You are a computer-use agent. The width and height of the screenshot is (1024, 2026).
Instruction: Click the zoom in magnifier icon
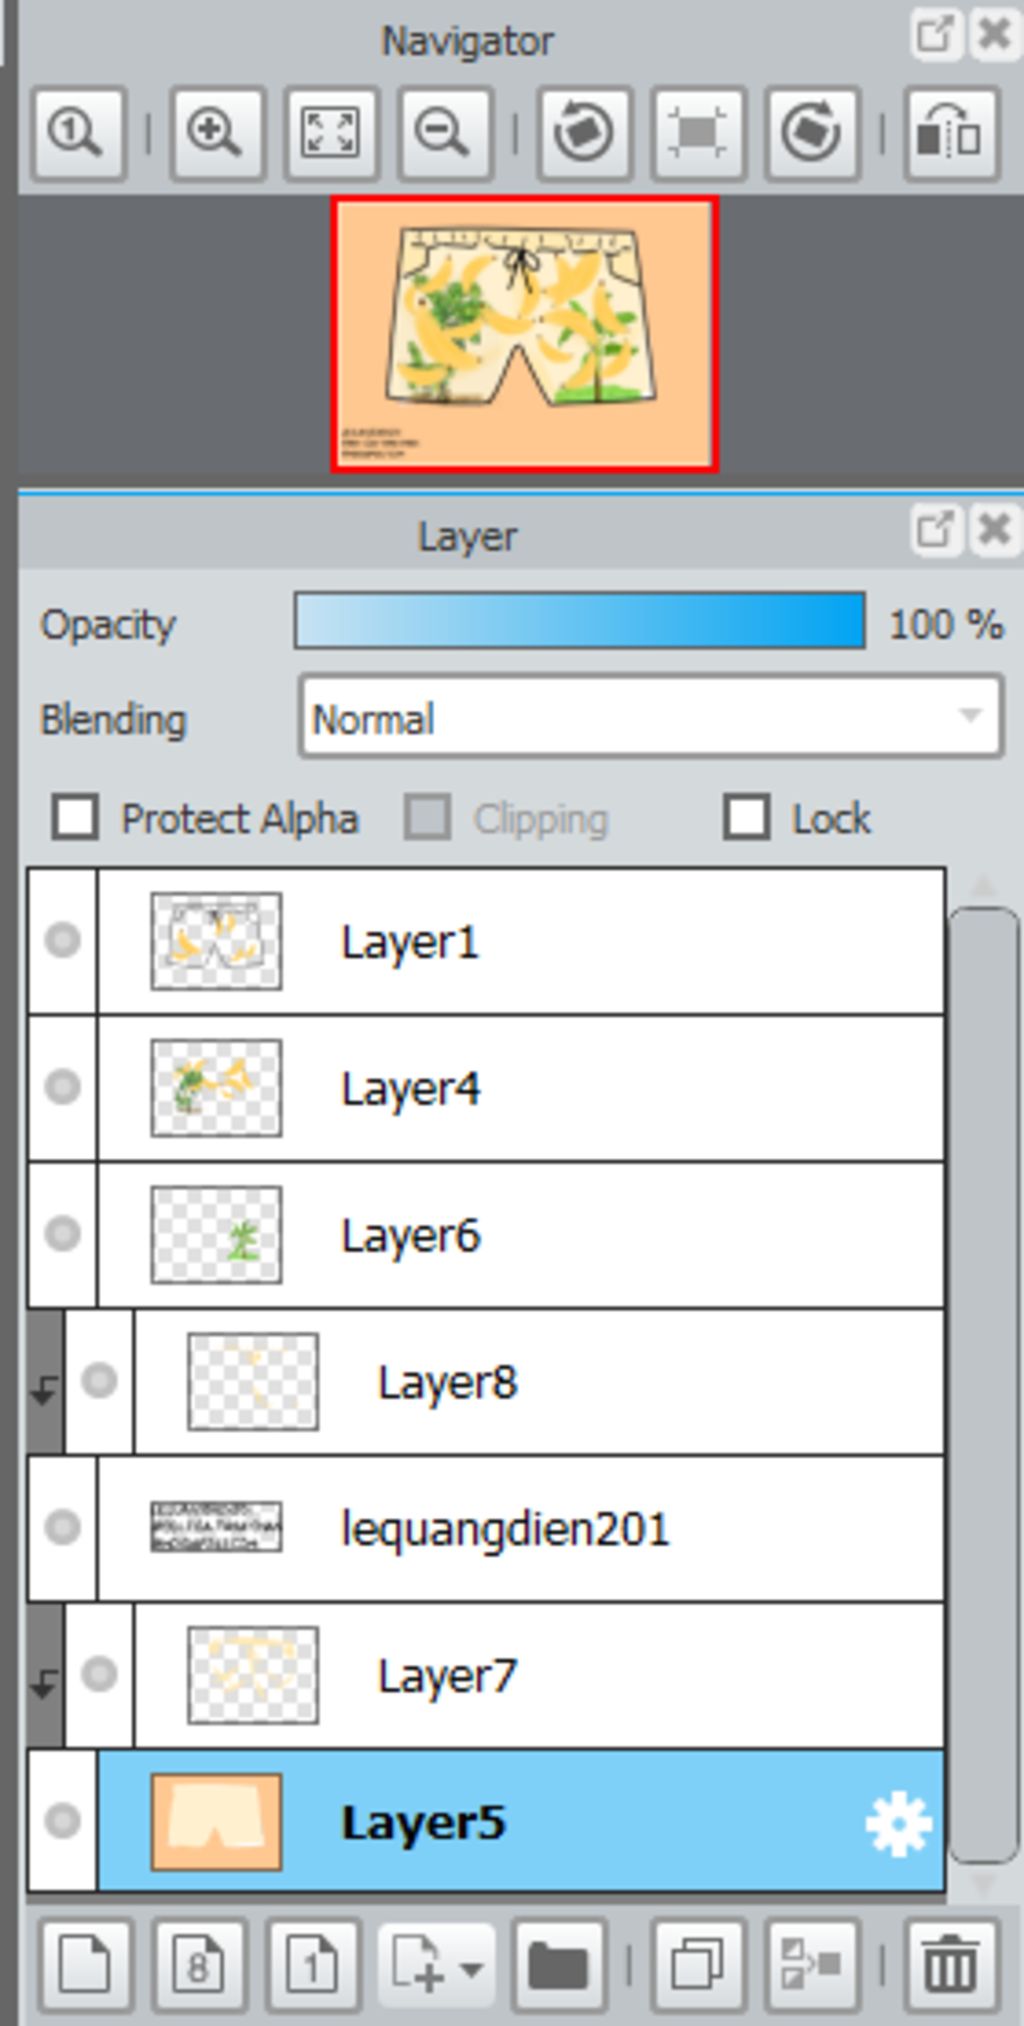217,133
